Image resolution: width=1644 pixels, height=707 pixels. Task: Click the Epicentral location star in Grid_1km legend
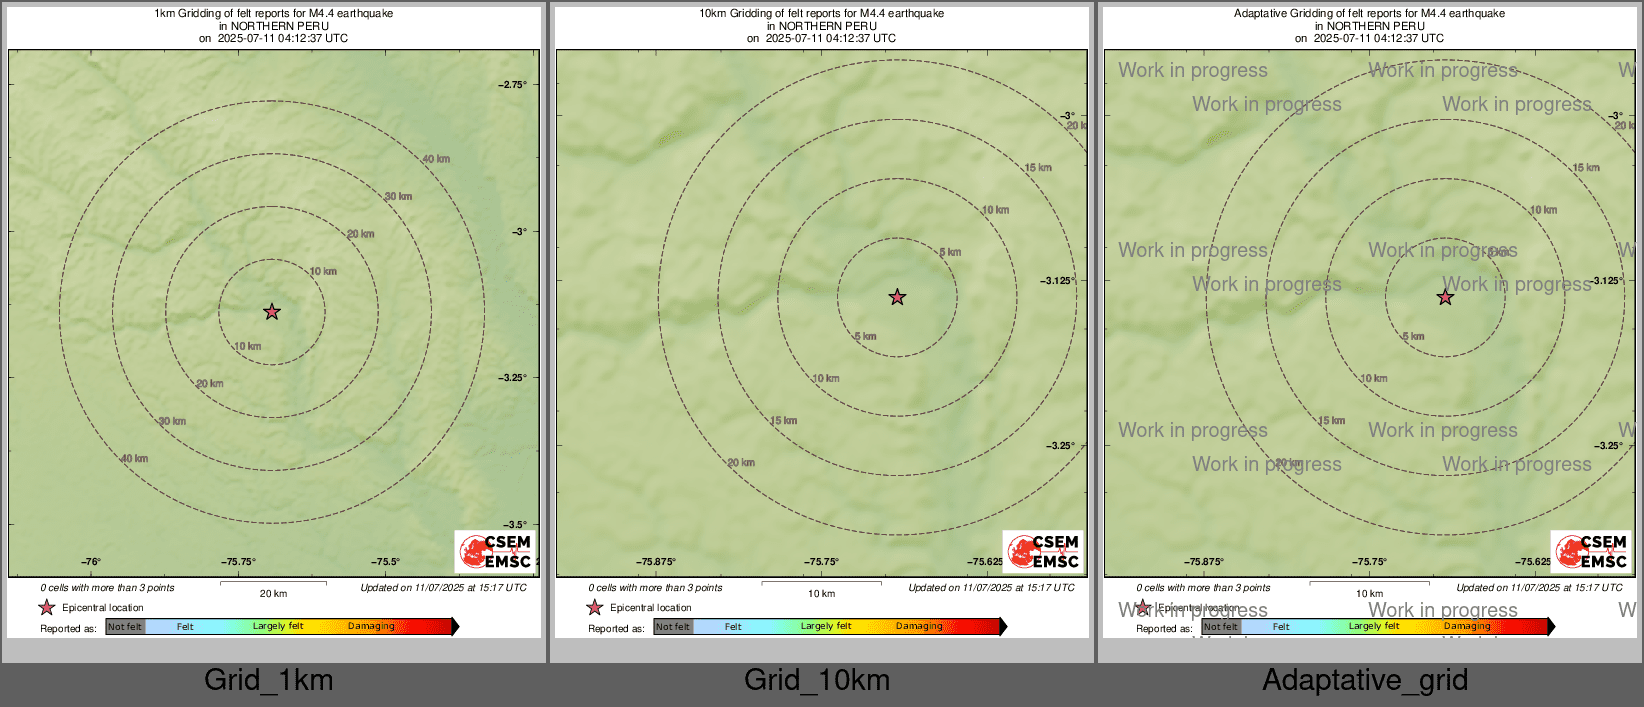coord(47,607)
